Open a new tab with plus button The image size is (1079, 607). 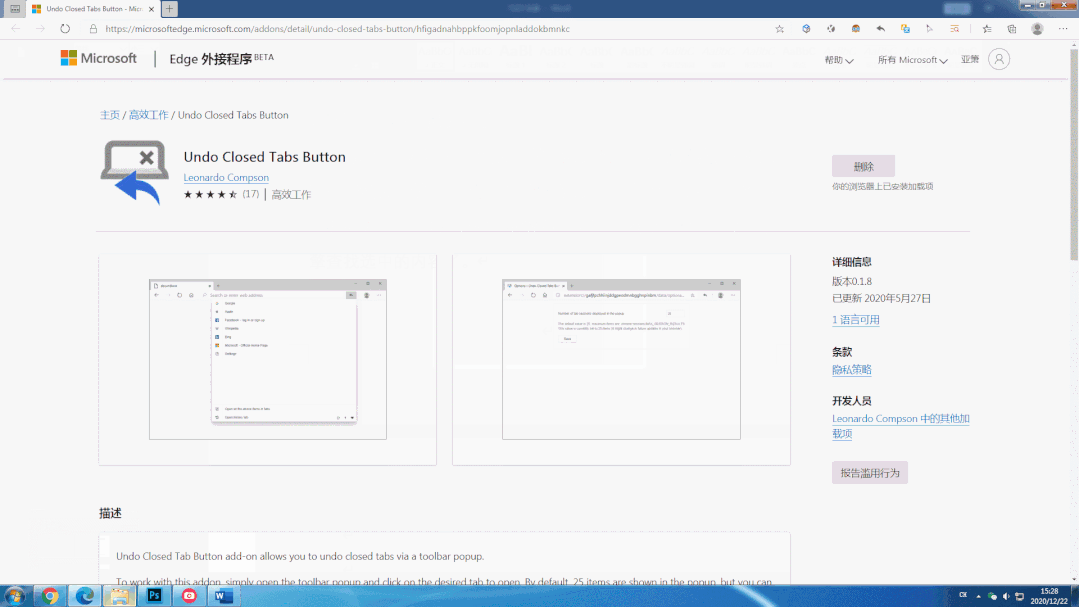(x=169, y=9)
